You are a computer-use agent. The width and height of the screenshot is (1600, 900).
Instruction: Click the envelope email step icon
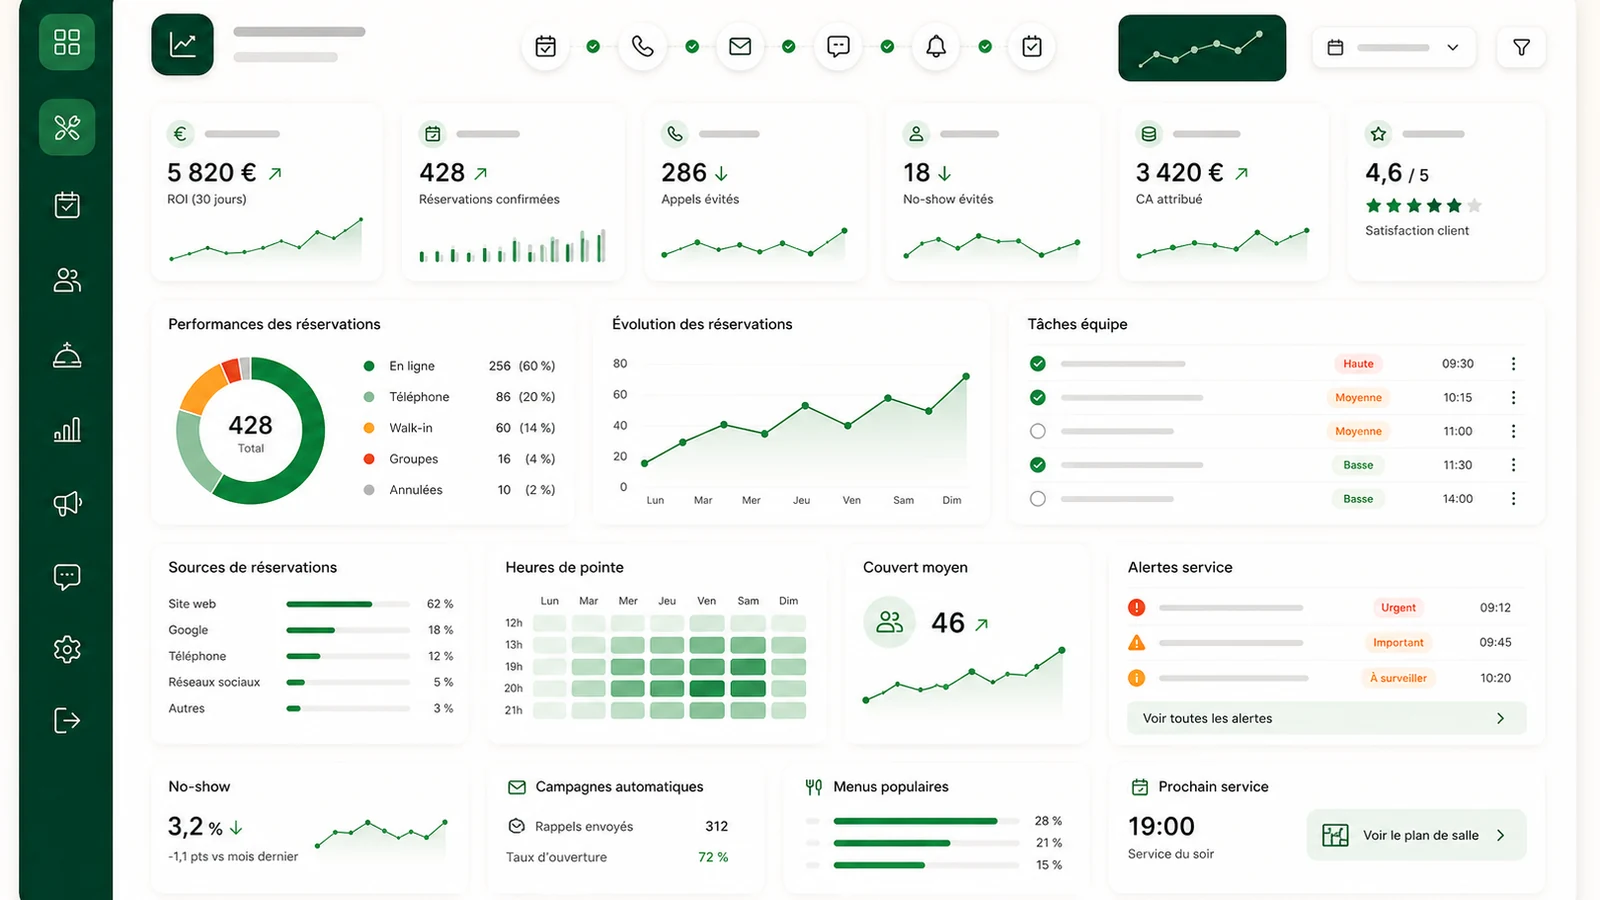point(740,47)
